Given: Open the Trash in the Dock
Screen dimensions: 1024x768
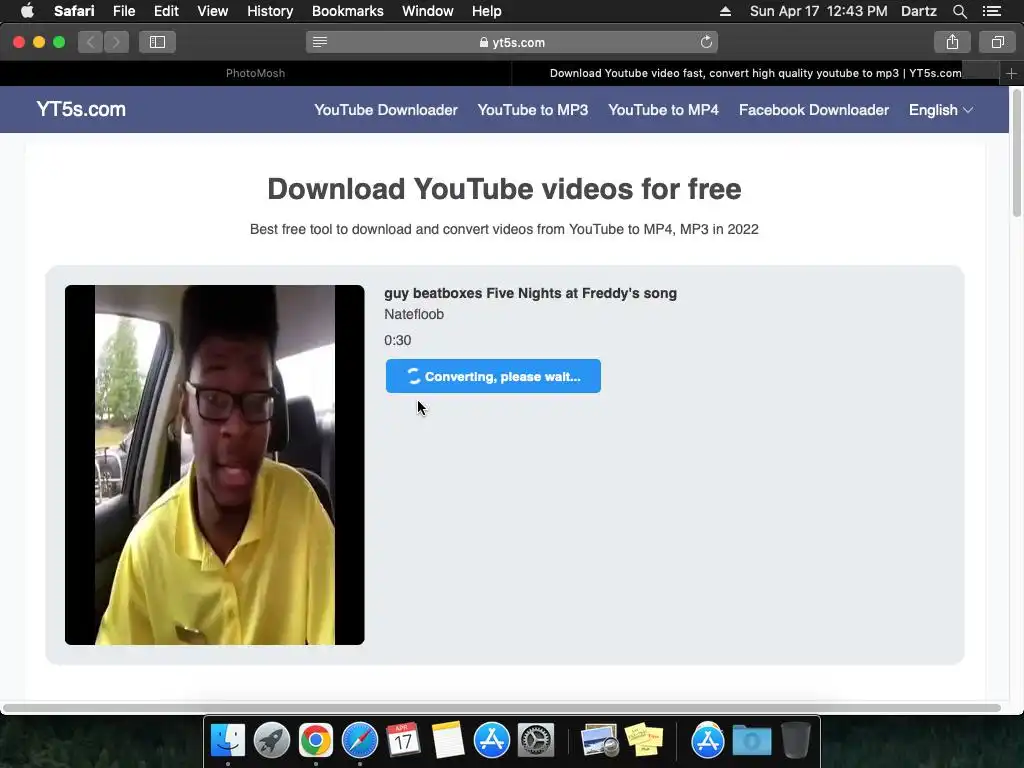Looking at the screenshot, I should [795, 741].
